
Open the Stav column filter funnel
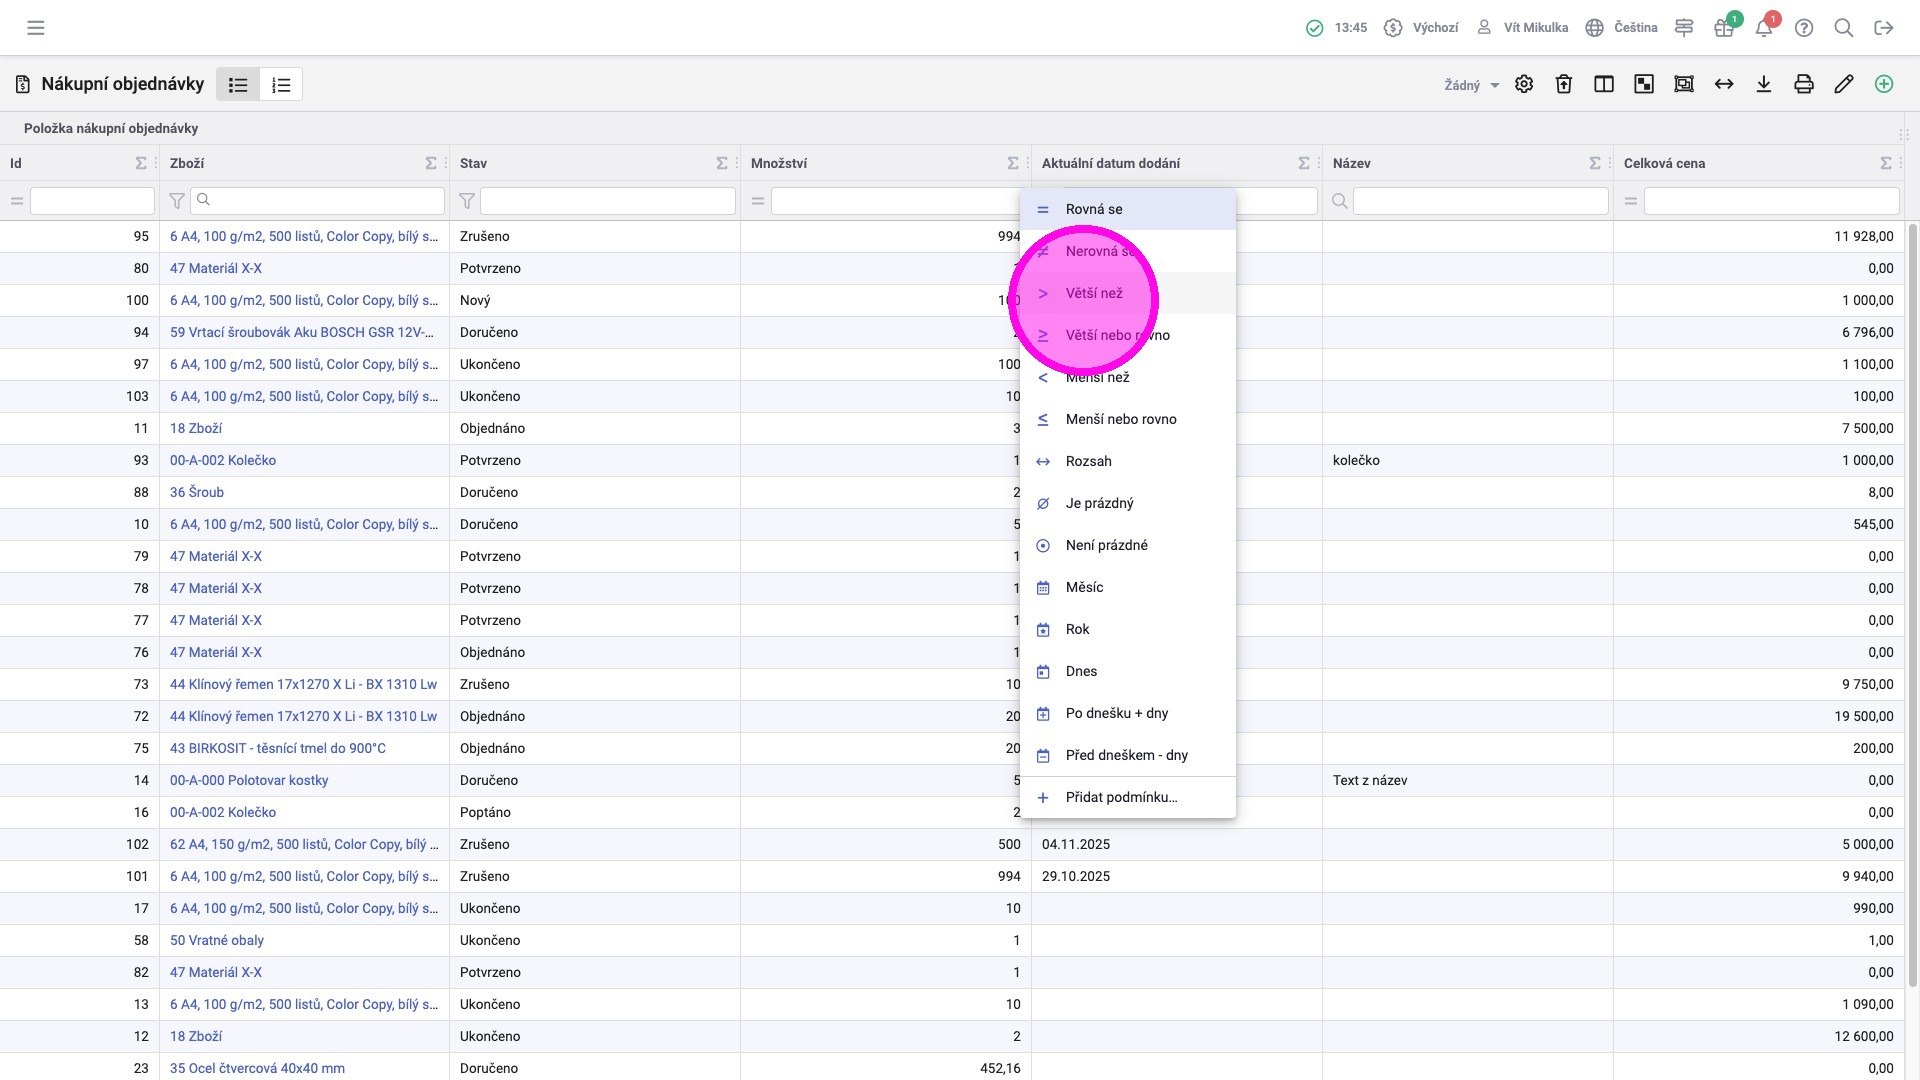click(x=467, y=201)
